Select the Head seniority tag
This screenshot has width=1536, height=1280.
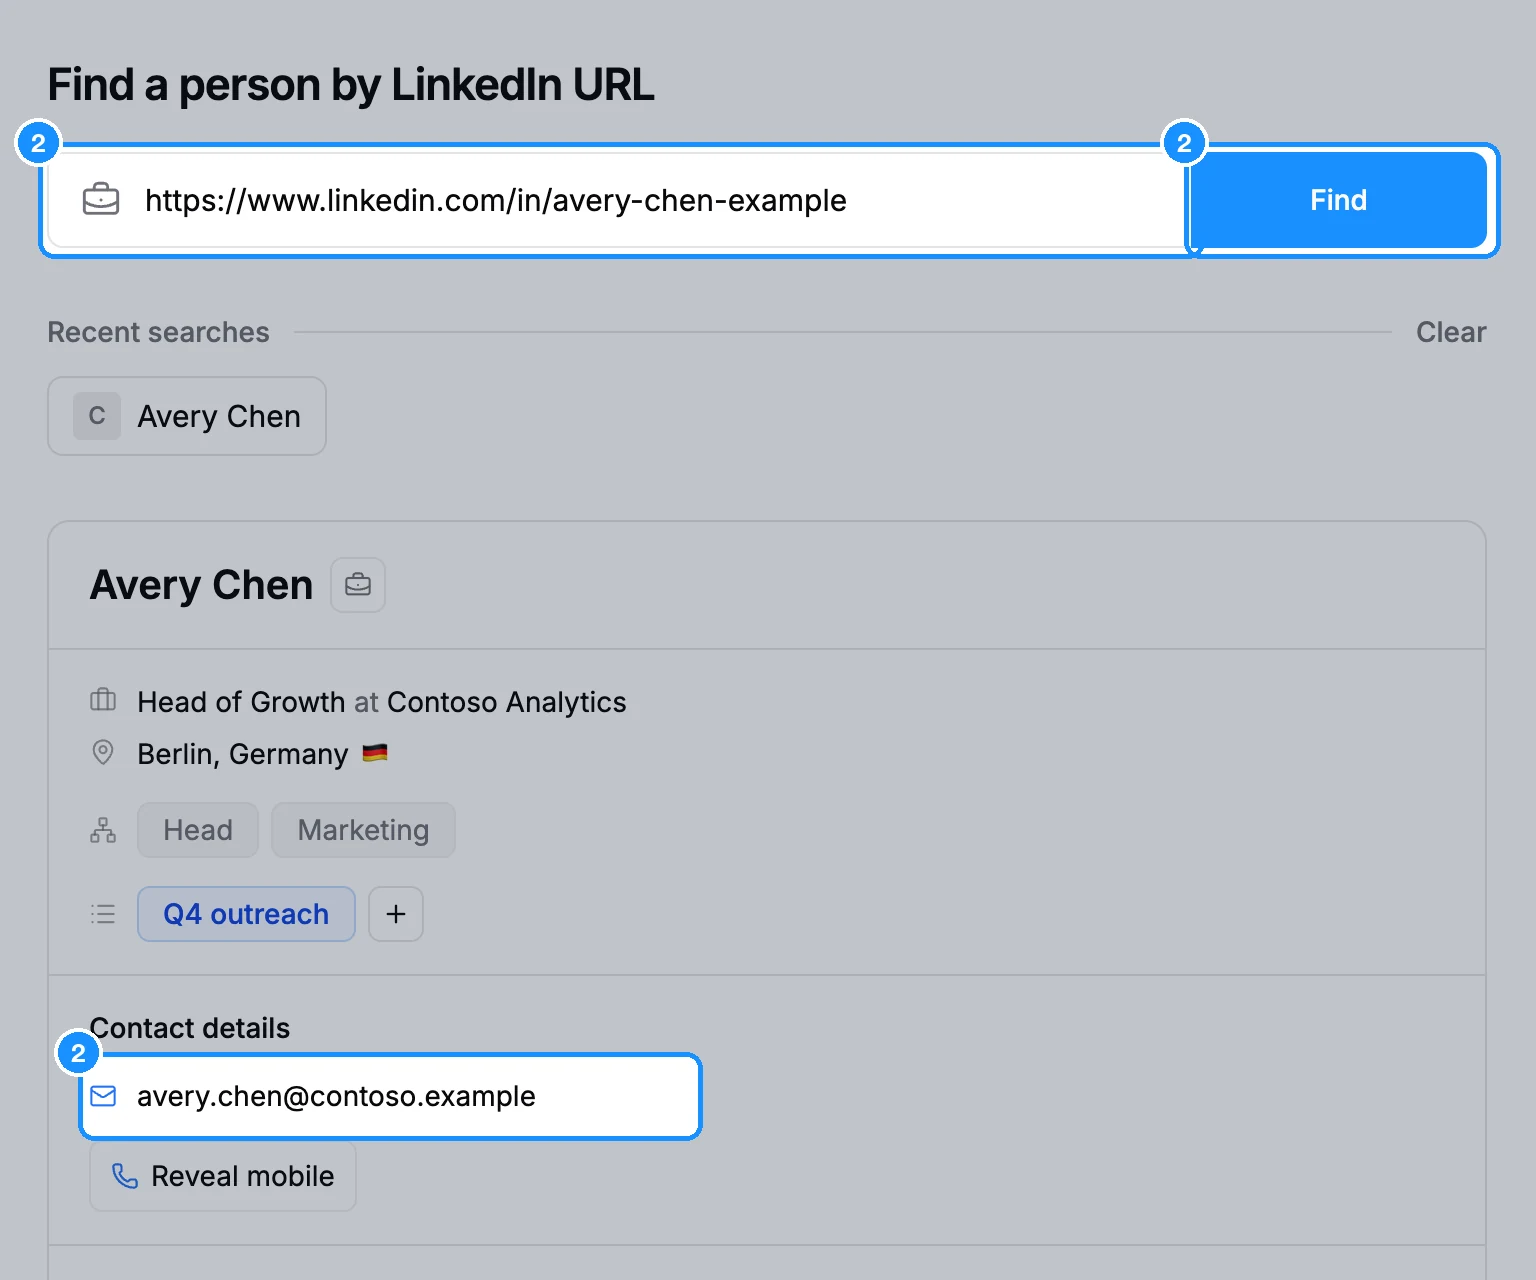point(198,830)
